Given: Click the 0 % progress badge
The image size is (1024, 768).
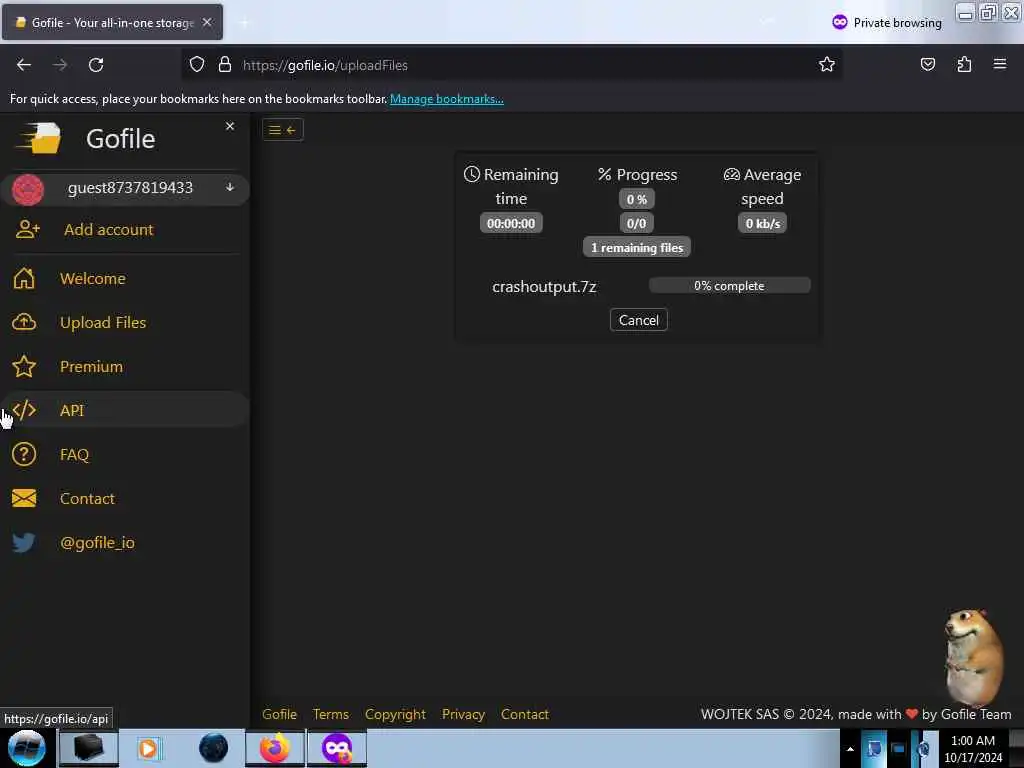Looking at the screenshot, I should (637, 199).
